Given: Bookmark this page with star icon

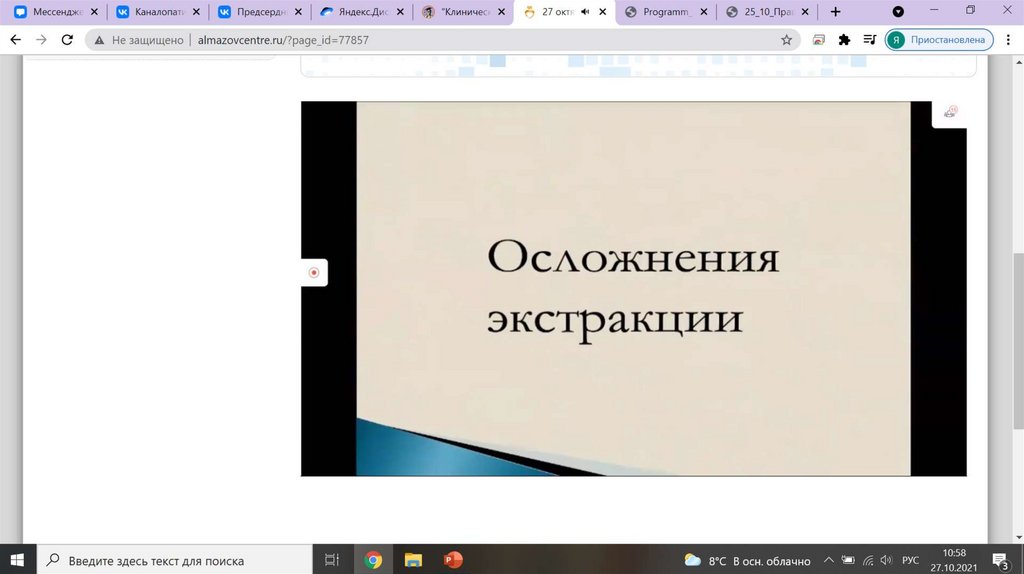Looking at the screenshot, I should click(x=786, y=40).
